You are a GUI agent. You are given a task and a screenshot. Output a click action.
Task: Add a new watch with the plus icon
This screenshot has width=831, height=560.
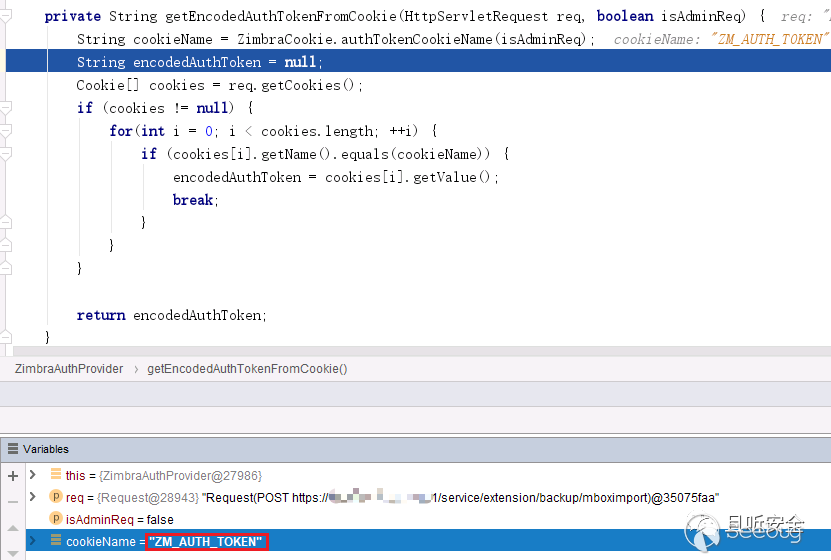pos(13,476)
